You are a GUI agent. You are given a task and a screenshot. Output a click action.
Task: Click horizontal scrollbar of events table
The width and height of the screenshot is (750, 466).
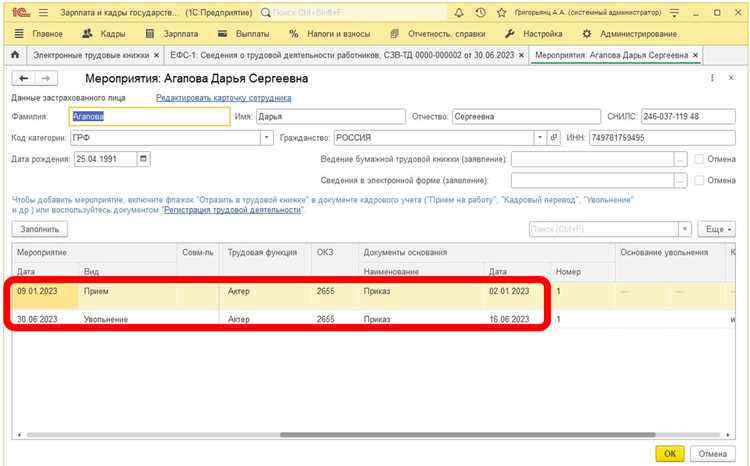tap(468, 435)
